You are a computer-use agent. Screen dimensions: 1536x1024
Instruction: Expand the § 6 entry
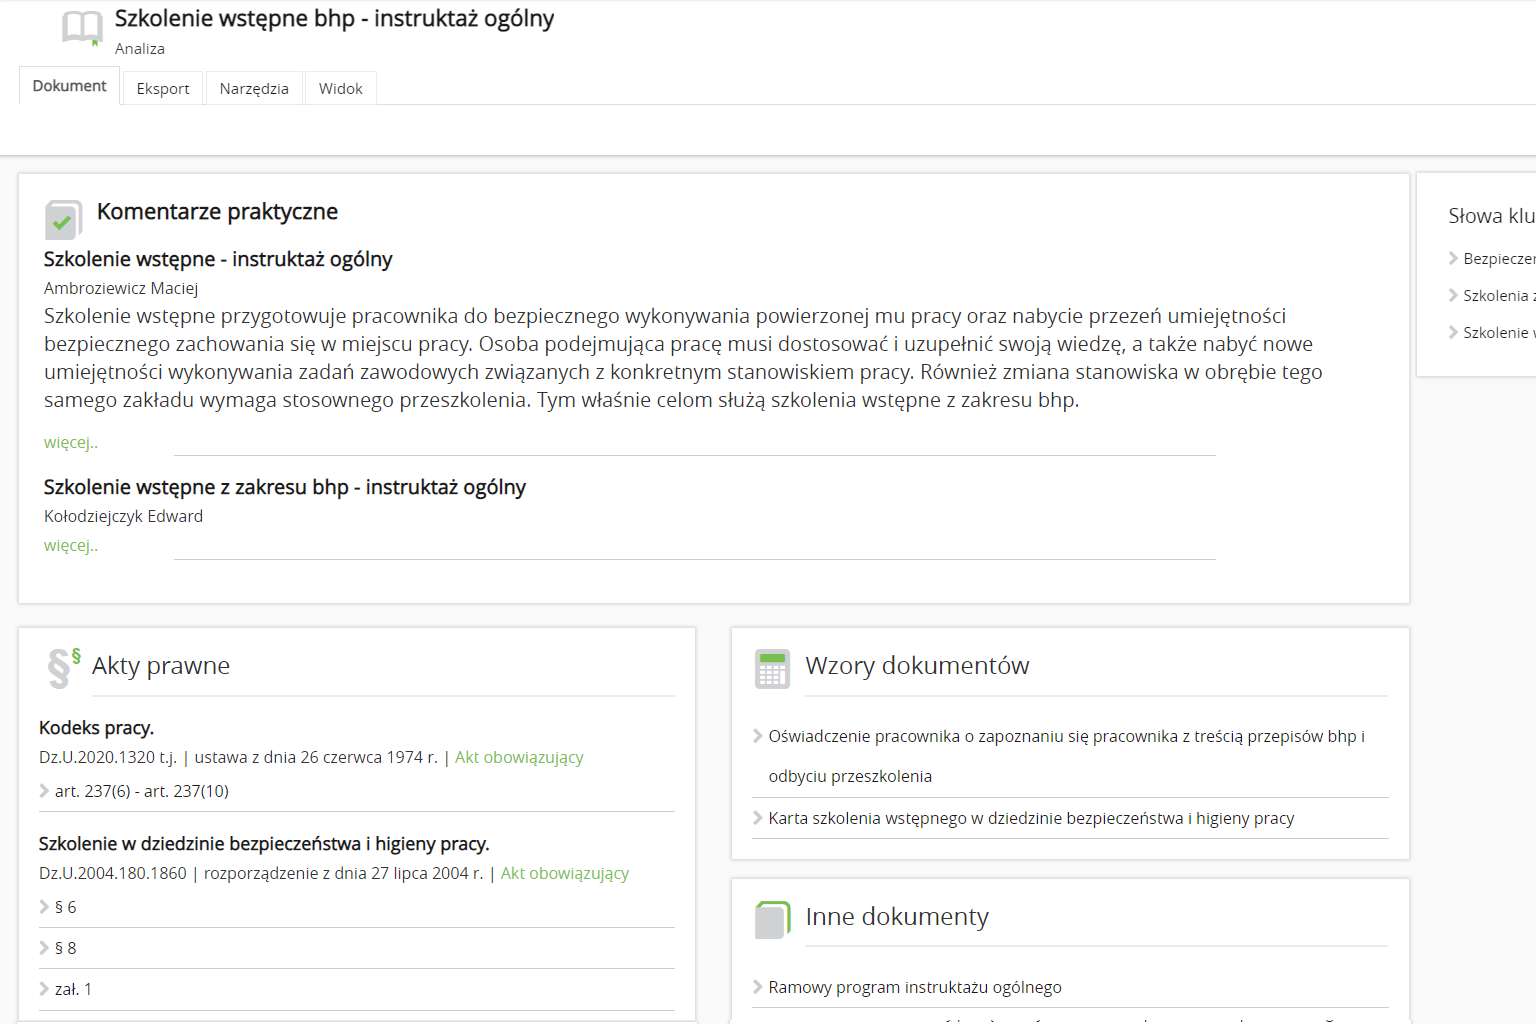pyautogui.click(x=65, y=907)
